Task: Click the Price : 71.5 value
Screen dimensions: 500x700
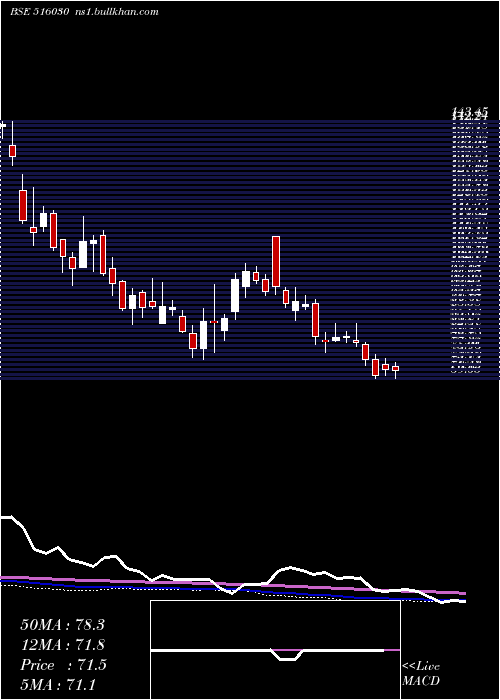Action: pos(63,665)
